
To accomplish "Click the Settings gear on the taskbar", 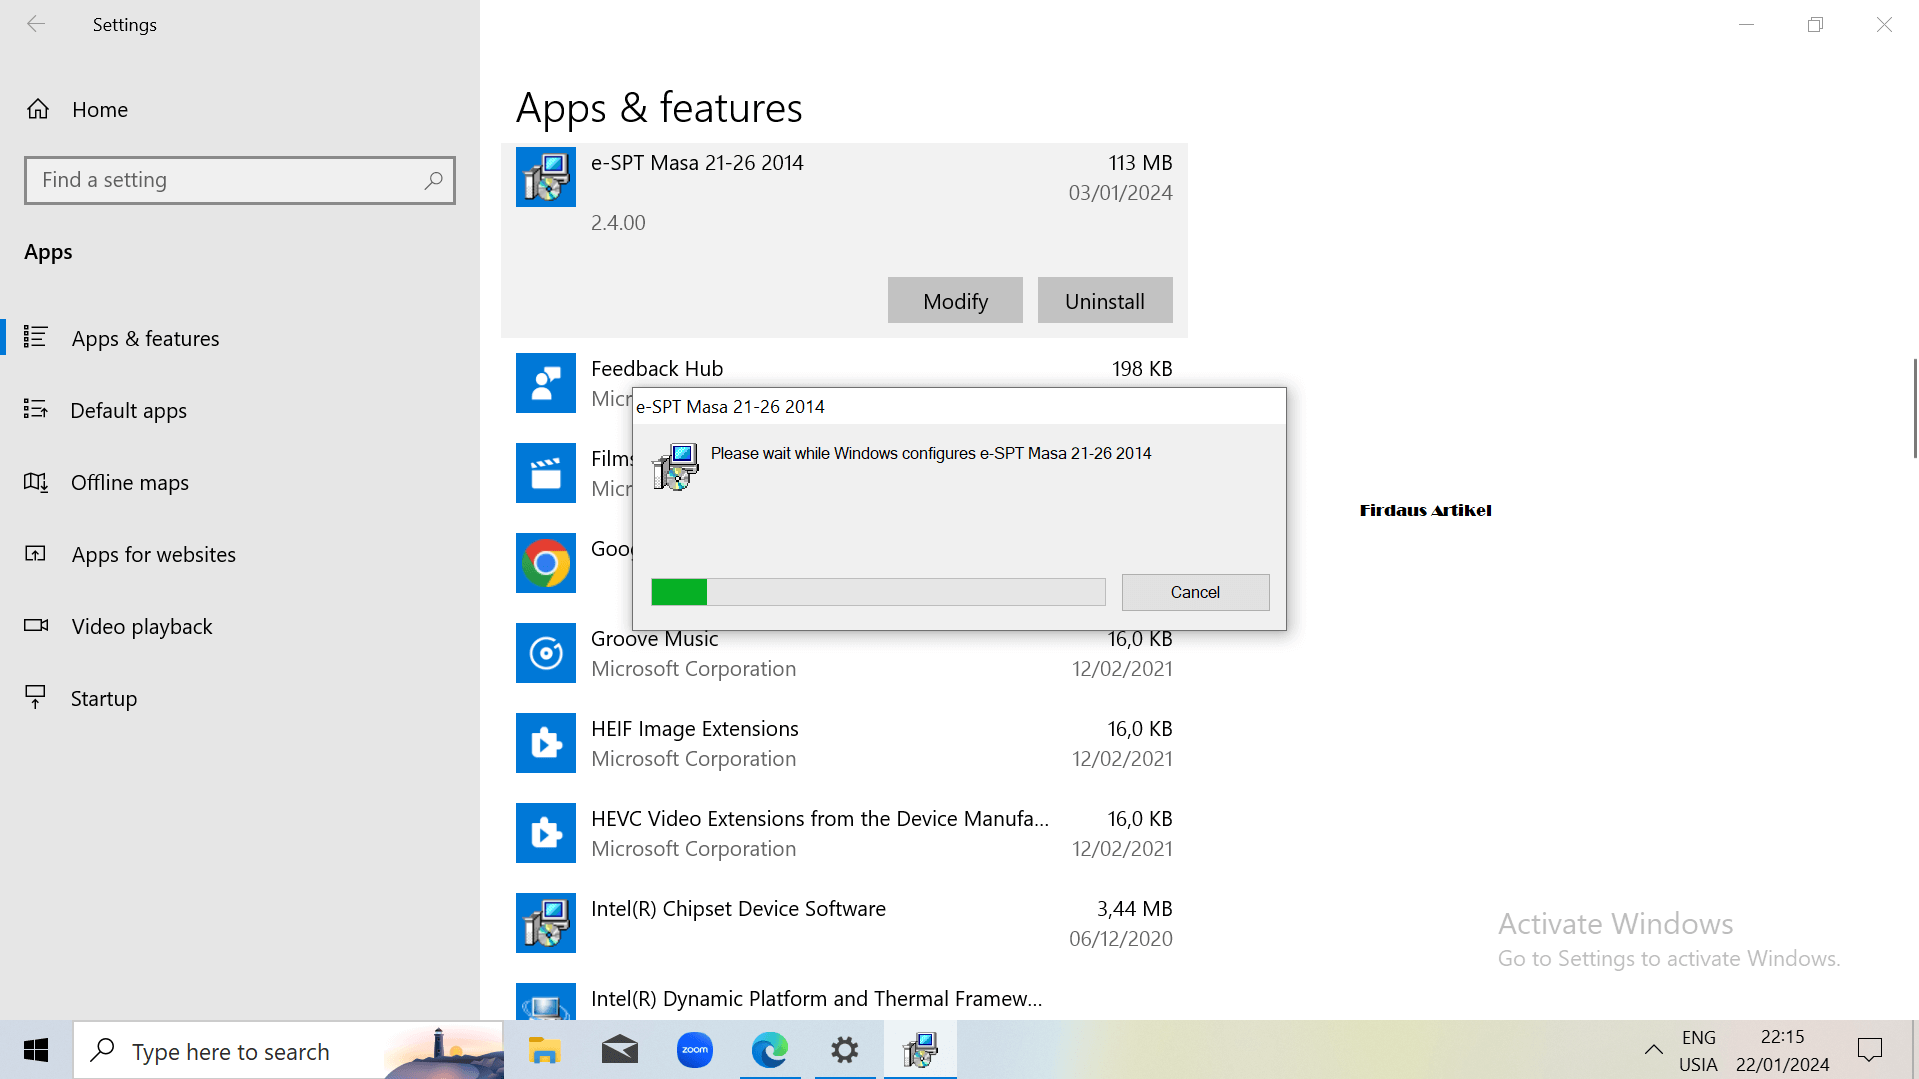I will (845, 1050).
